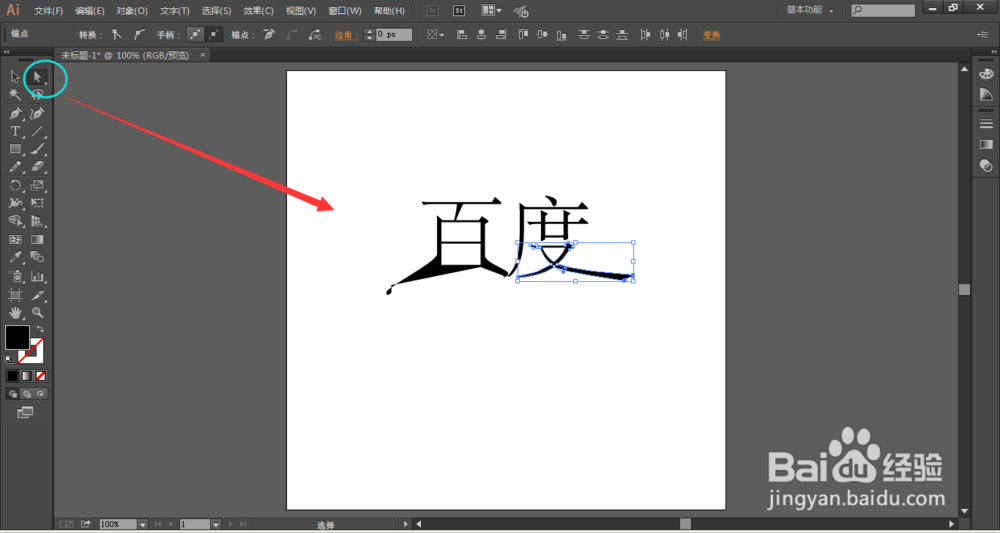Switch to 未标题-1 document tab
Screen dimensions: 1000x533
[125, 55]
